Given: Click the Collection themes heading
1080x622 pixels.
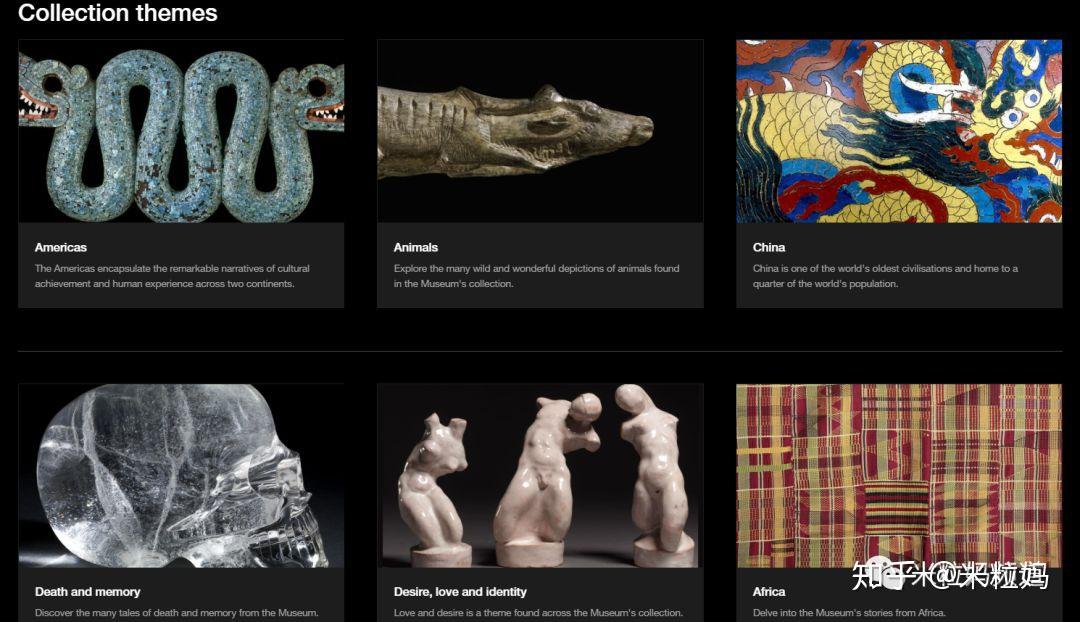Looking at the screenshot, I should coord(118,13).
